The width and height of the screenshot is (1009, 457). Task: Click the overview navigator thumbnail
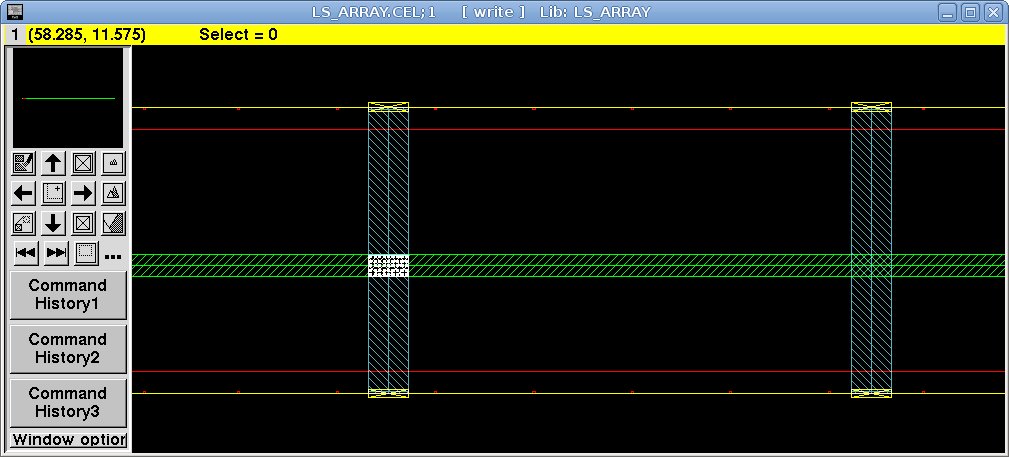(x=68, y=98)
